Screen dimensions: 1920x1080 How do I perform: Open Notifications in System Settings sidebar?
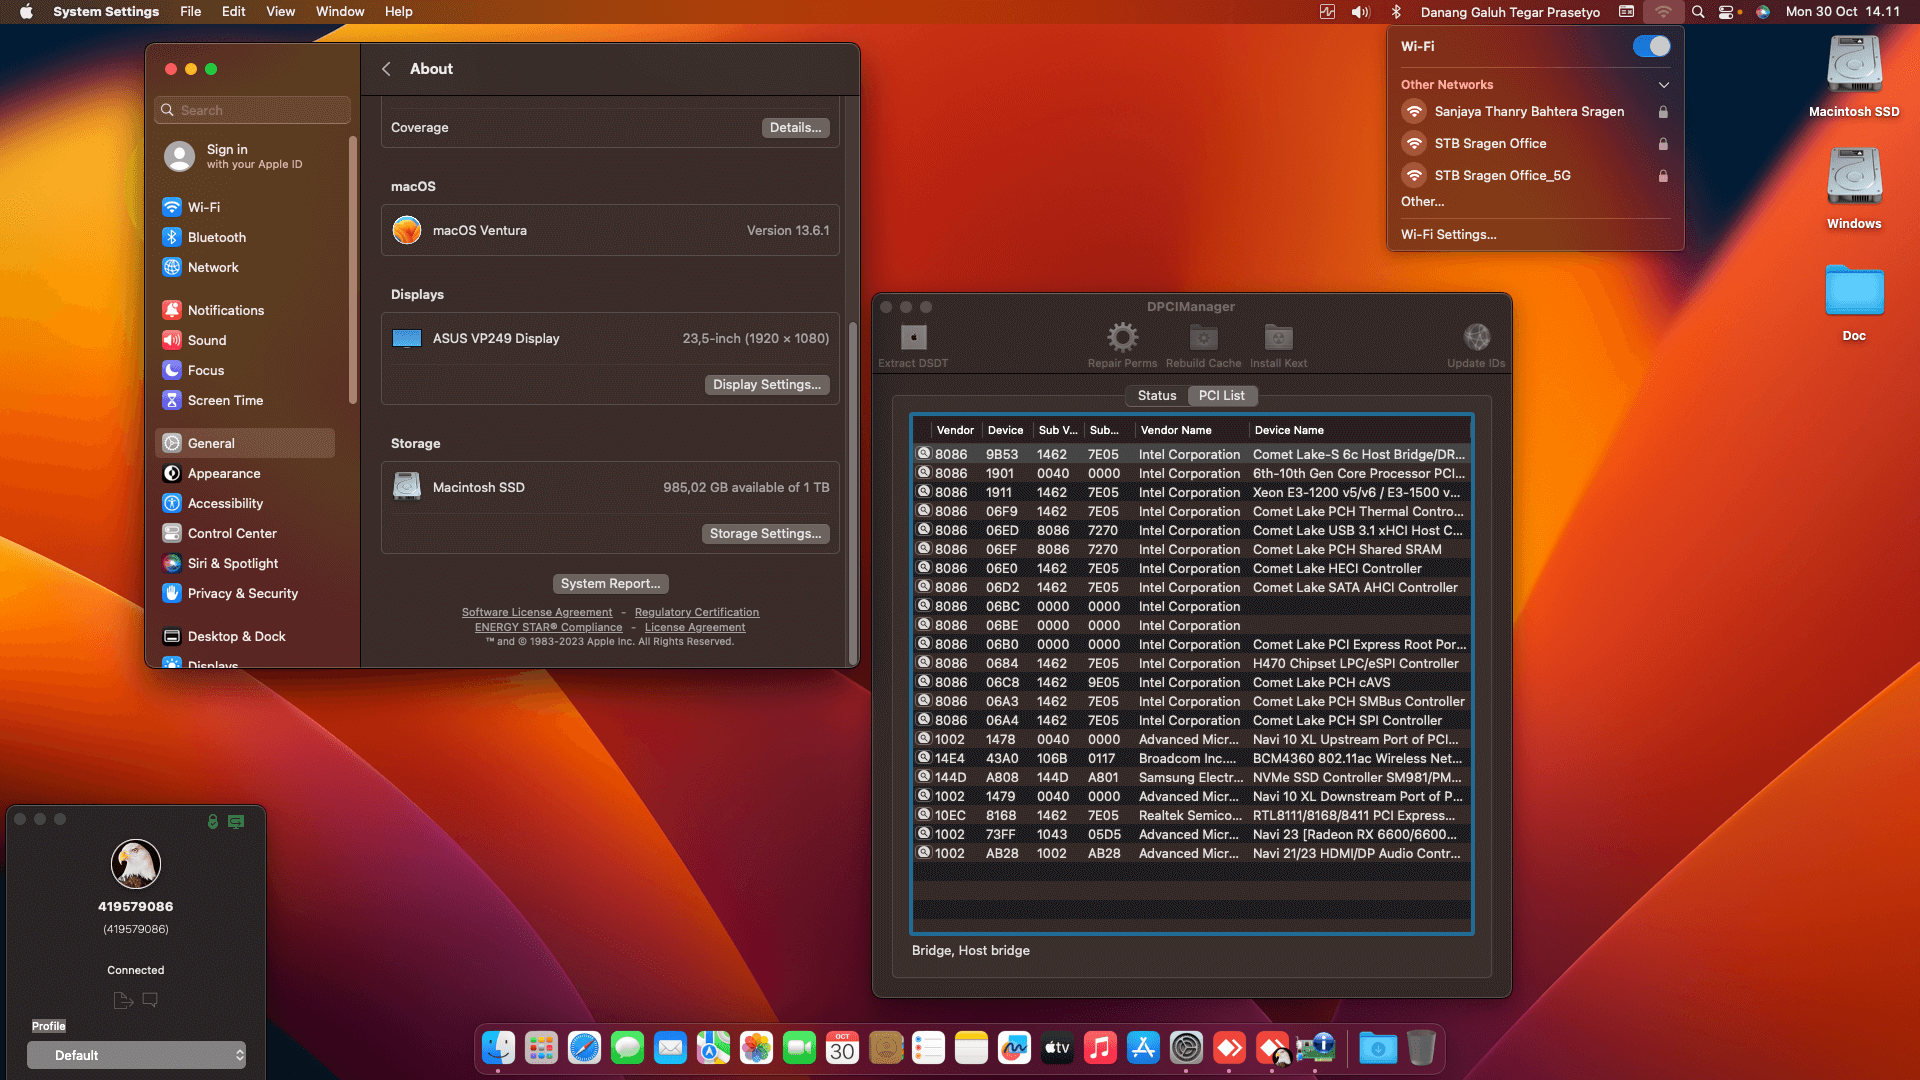245,310
